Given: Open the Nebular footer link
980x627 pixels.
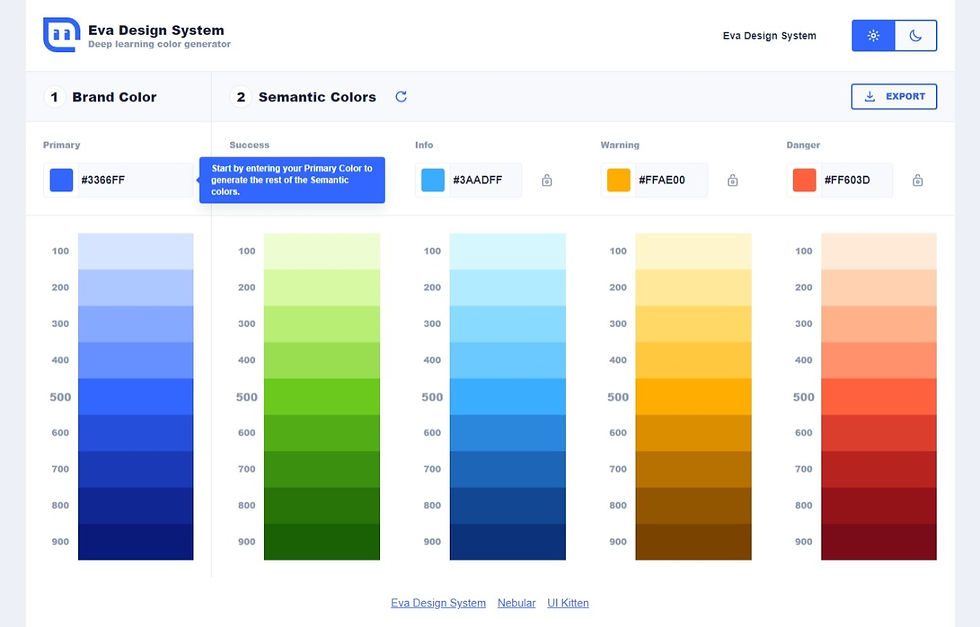Looking at the screenshot, I should (516, 603).
